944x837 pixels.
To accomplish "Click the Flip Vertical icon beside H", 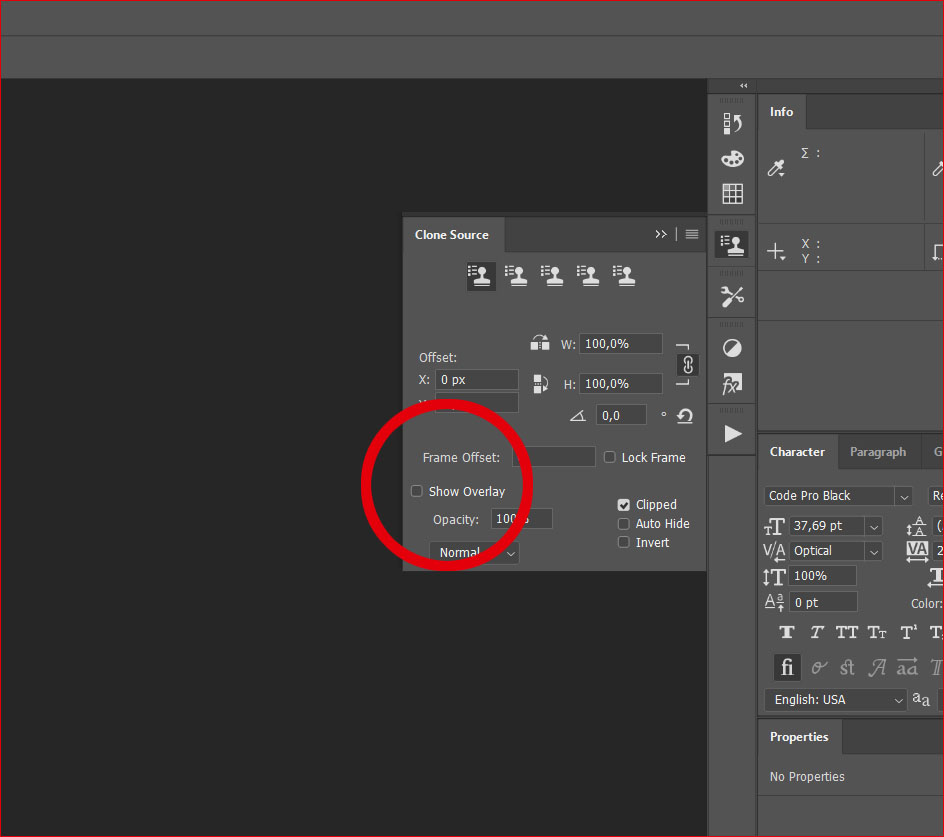I will 540,384.
